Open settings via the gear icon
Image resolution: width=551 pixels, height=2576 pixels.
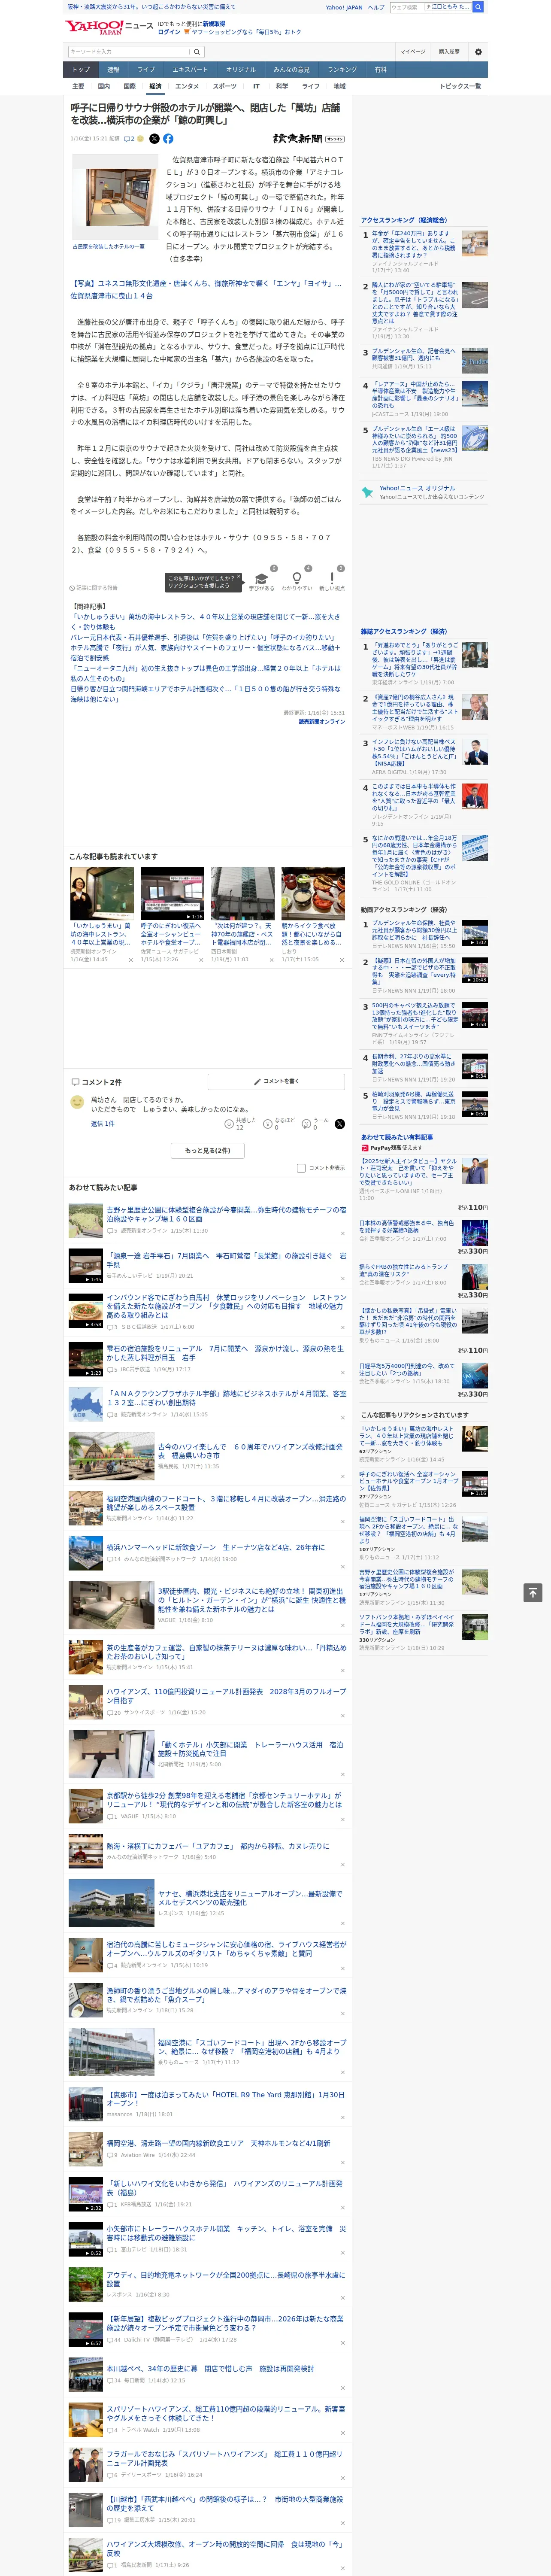[x=478, y=51]
